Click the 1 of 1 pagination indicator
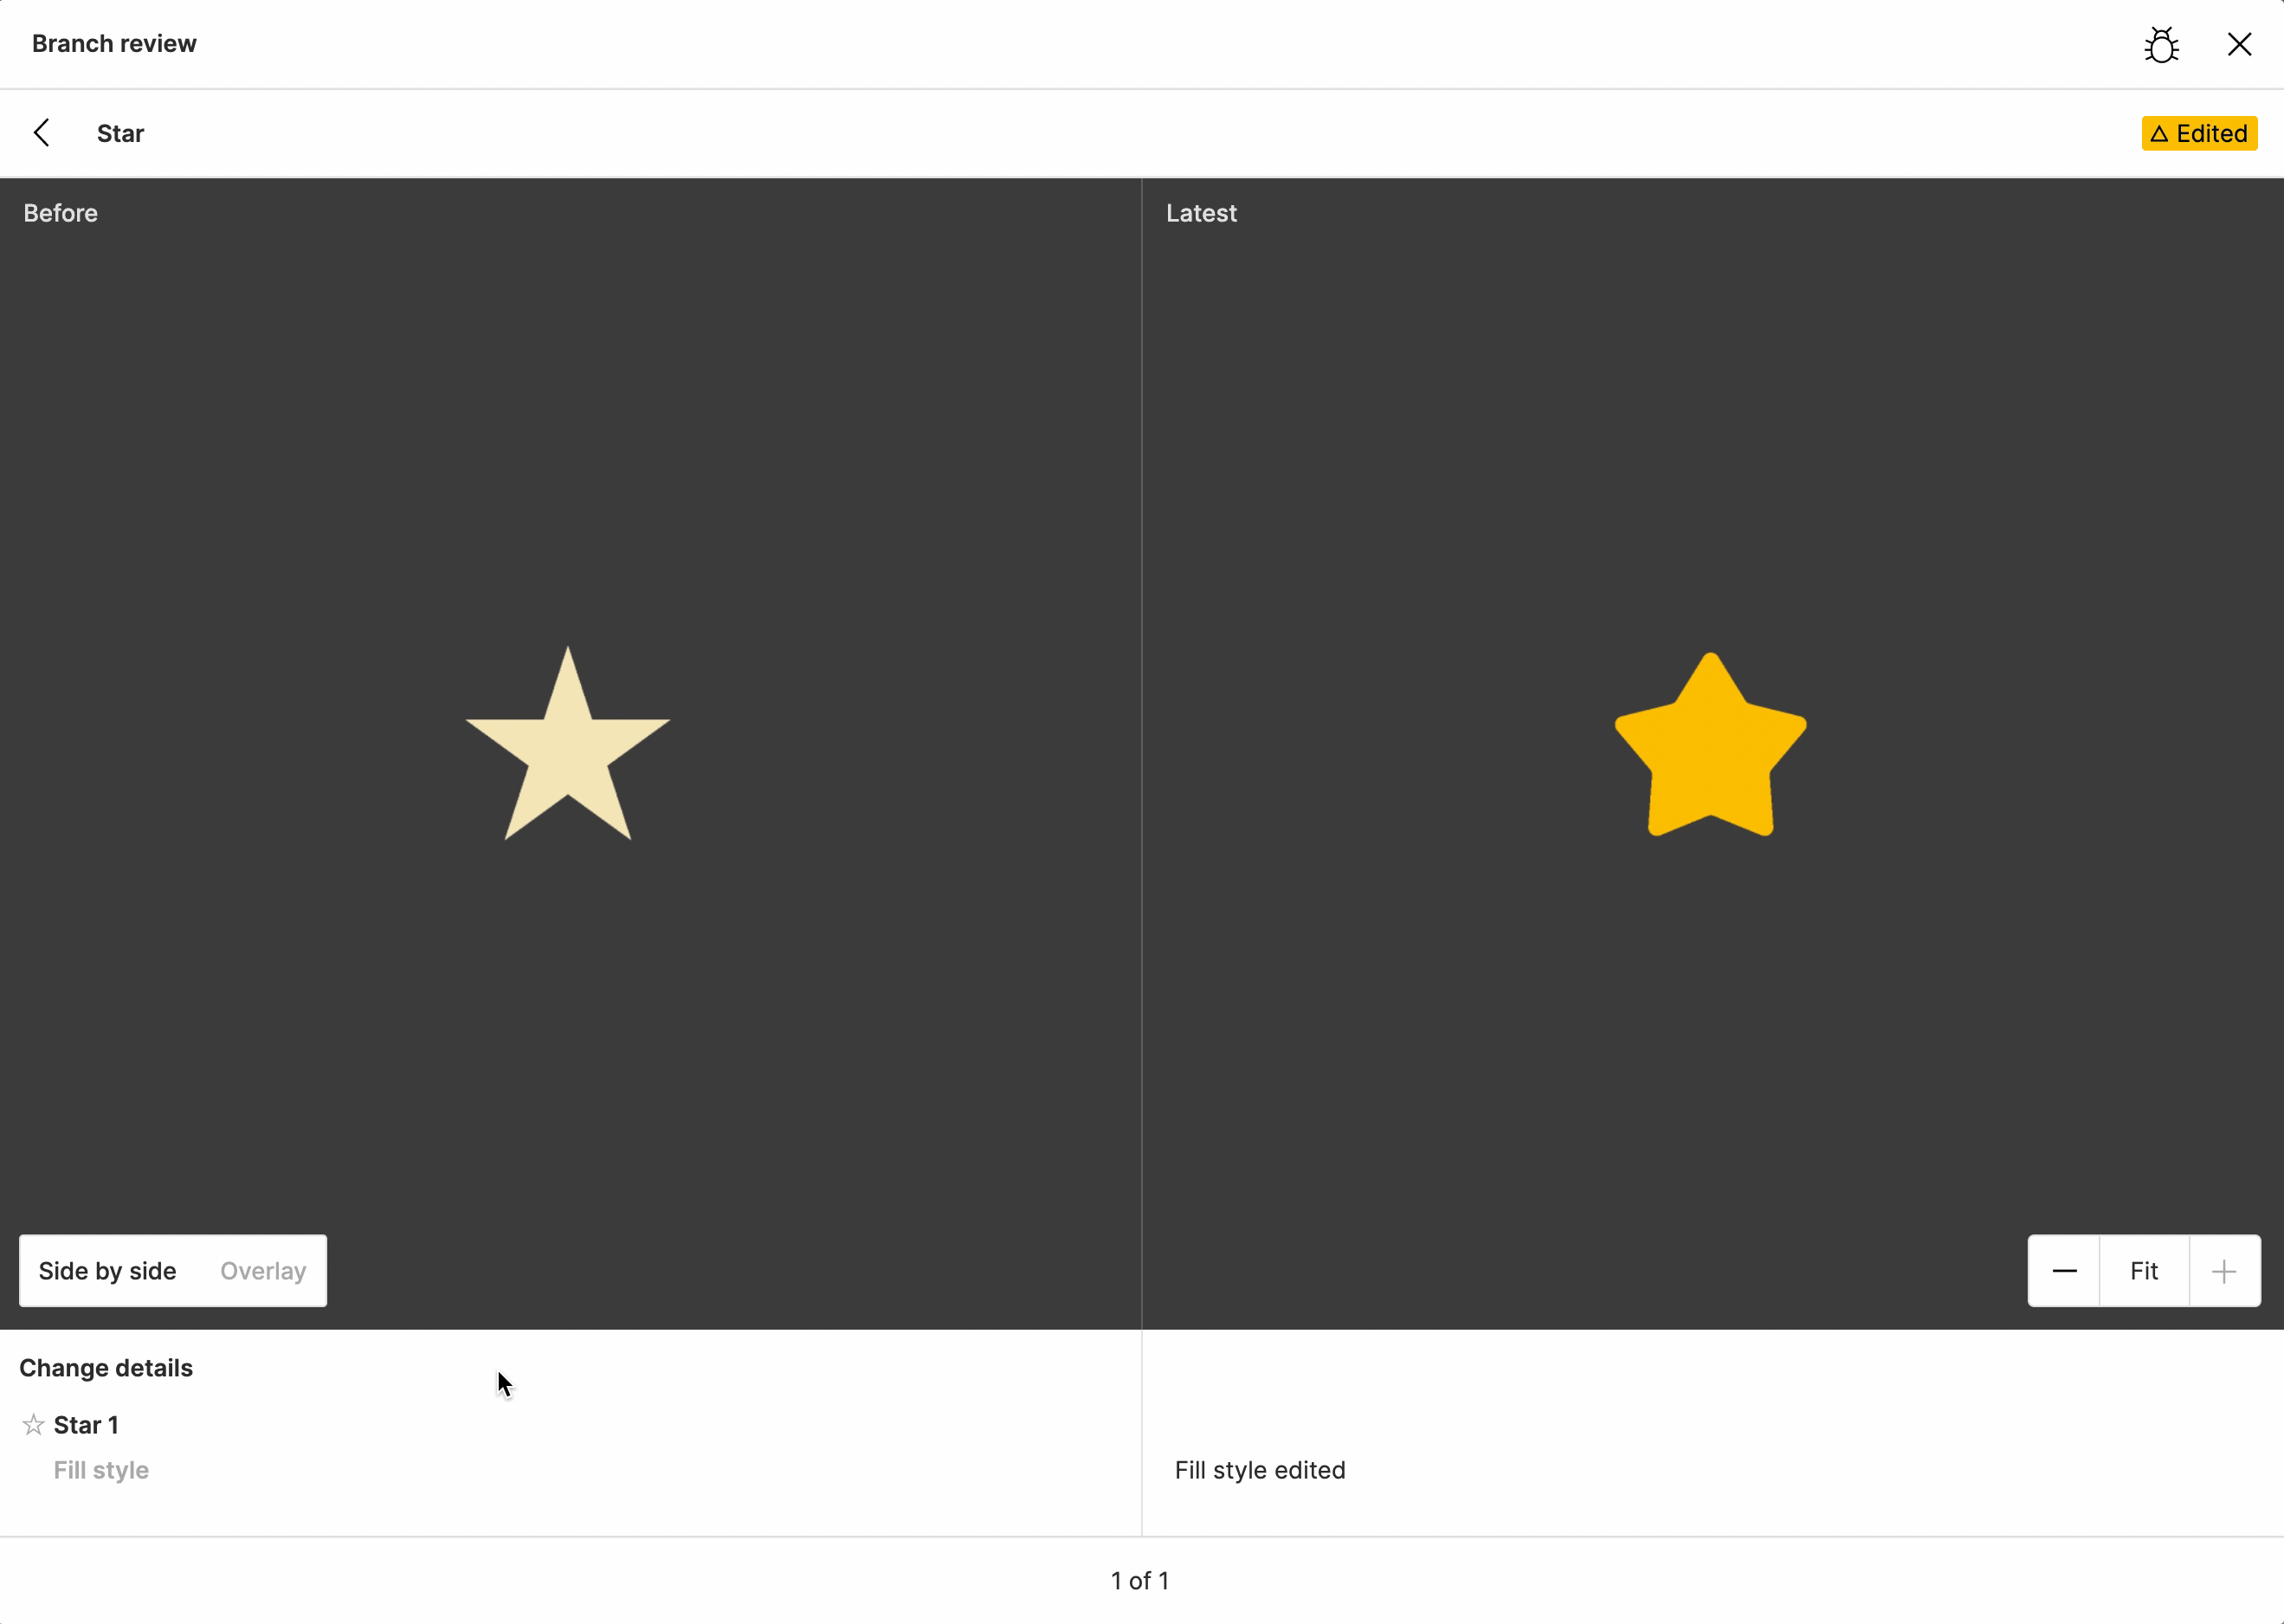Screen dimensions: 2284x1624 coord(1142,1580)
